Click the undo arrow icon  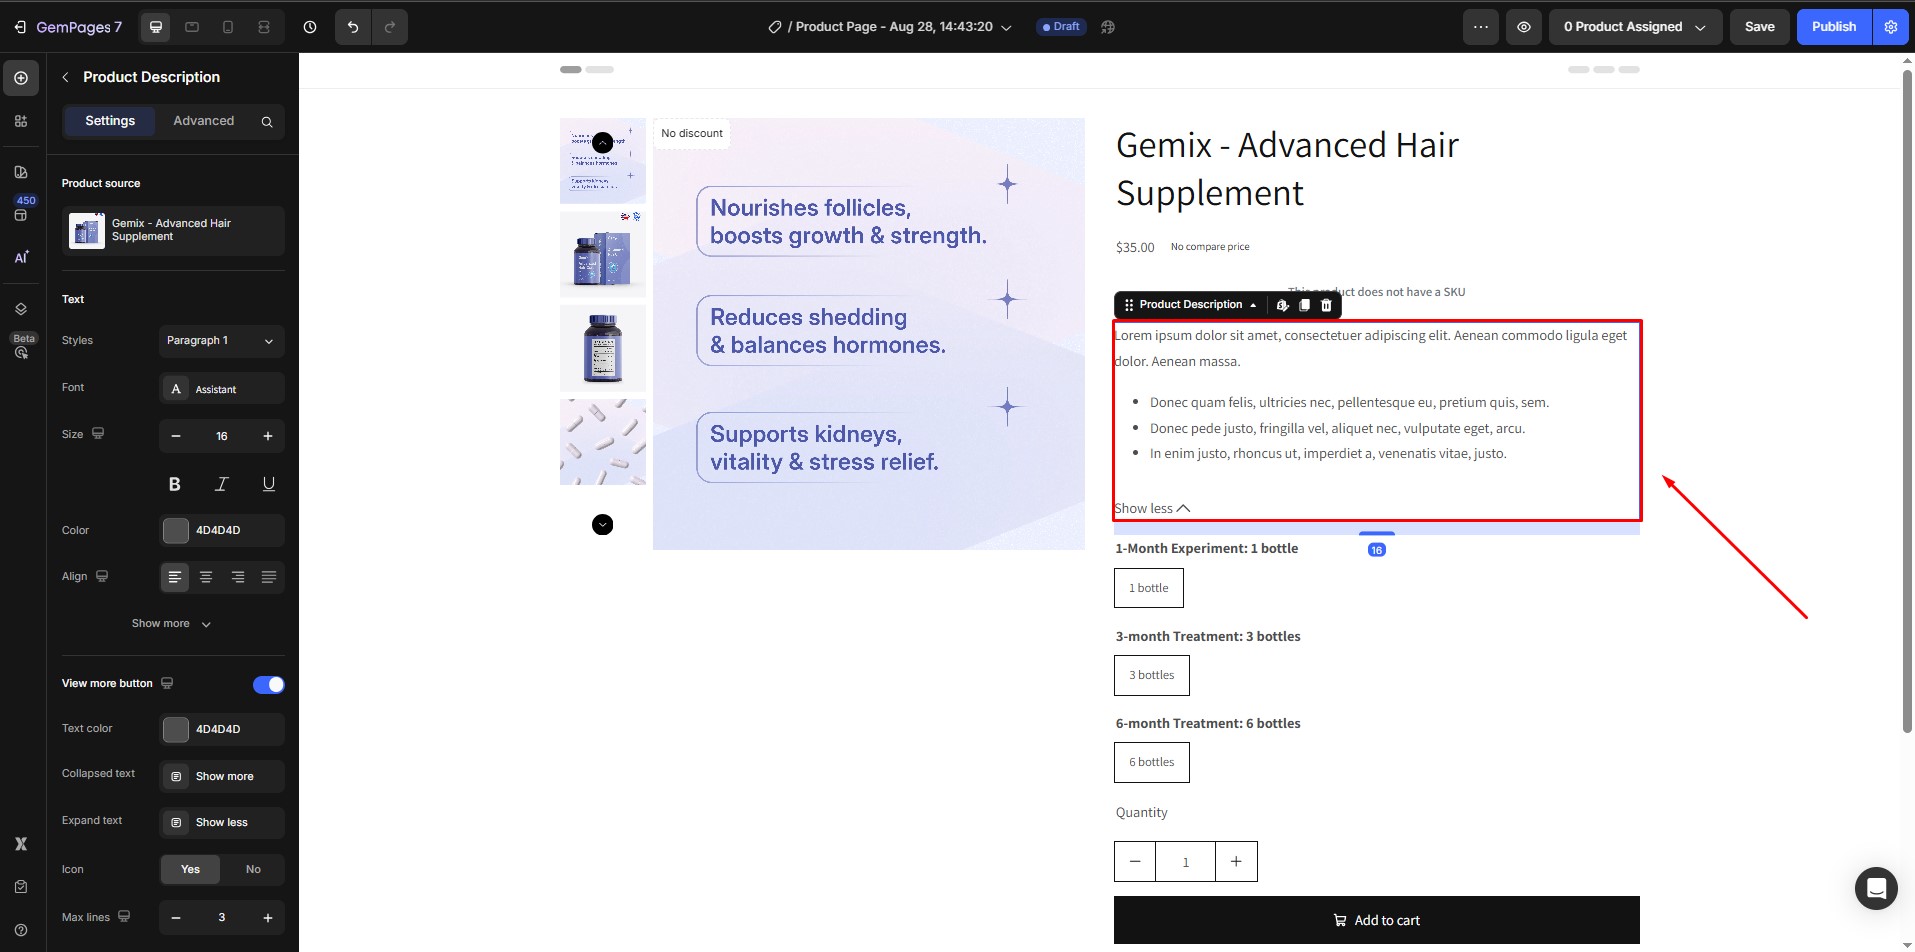[x=352, y=27]
